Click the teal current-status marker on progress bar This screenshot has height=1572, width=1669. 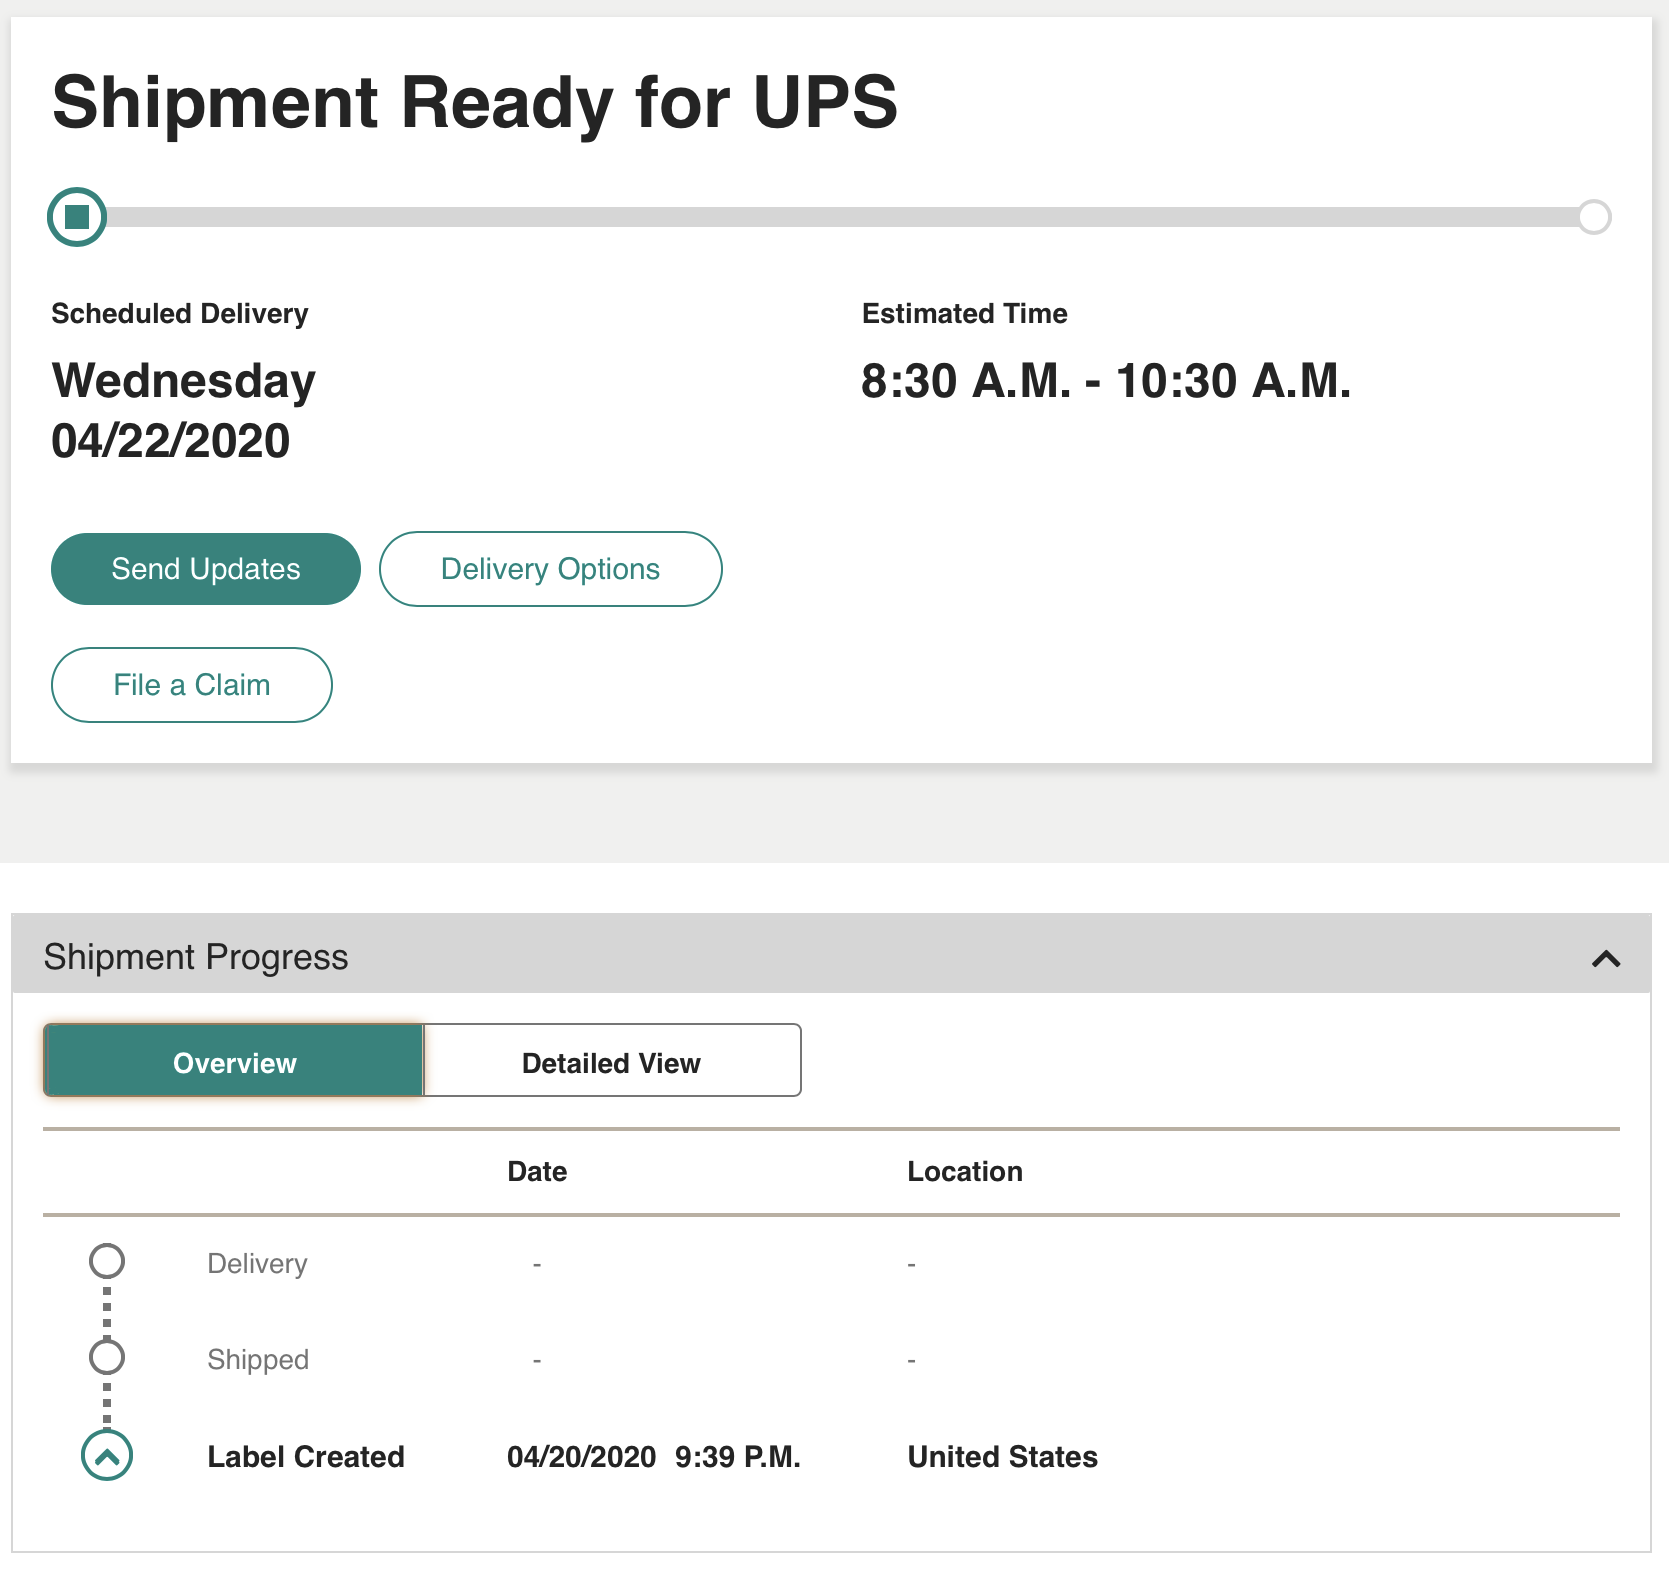(x=77, y=217)
